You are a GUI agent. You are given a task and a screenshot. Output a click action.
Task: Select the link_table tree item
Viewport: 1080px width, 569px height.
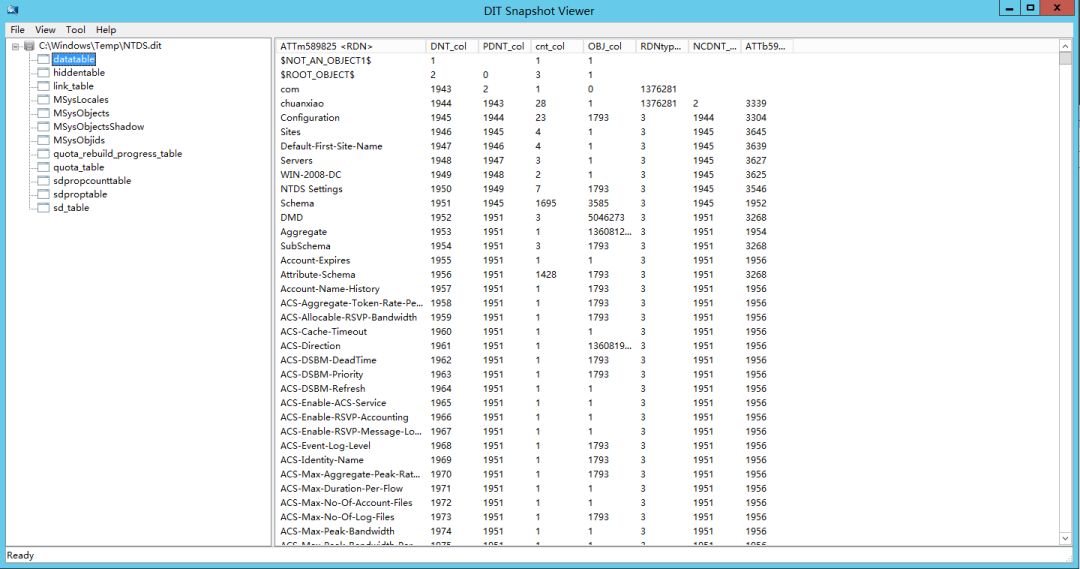click(x=73, y=86)
